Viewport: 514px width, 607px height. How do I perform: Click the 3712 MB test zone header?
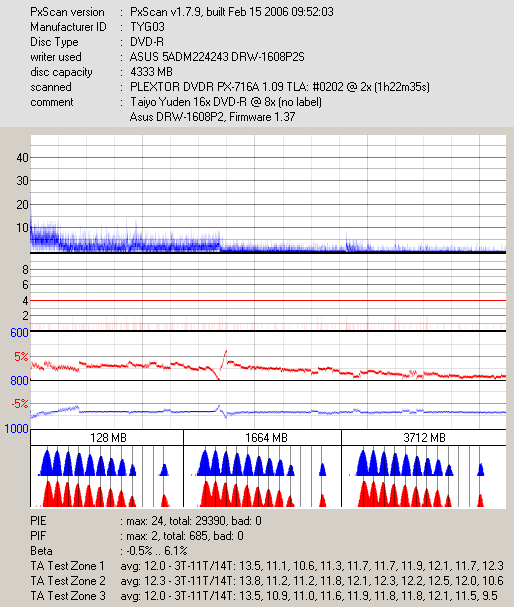pos(424,437)
